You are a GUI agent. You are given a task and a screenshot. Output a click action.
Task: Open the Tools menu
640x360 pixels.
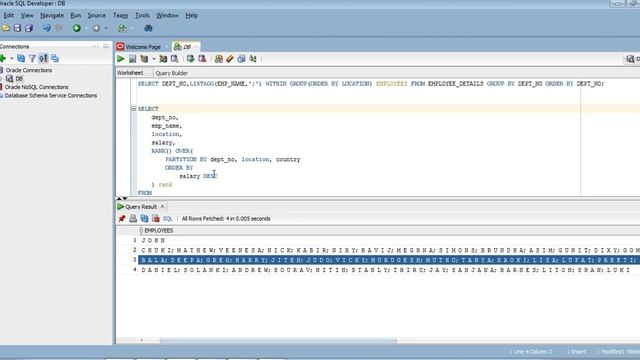pos(142,16)
